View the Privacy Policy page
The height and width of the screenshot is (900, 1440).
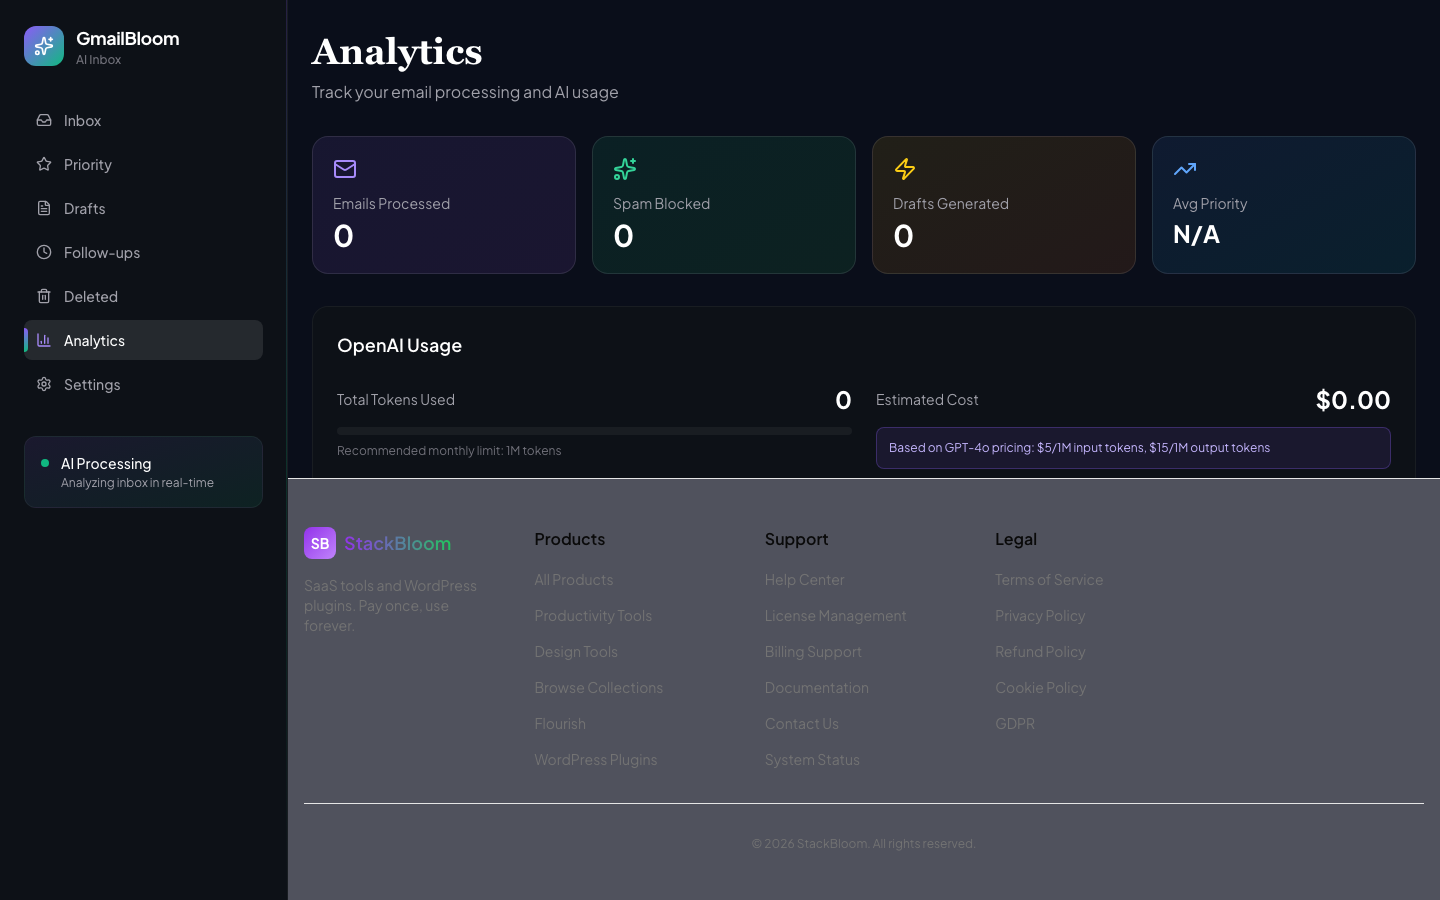pyautogui.click(x=1040, y=615)
